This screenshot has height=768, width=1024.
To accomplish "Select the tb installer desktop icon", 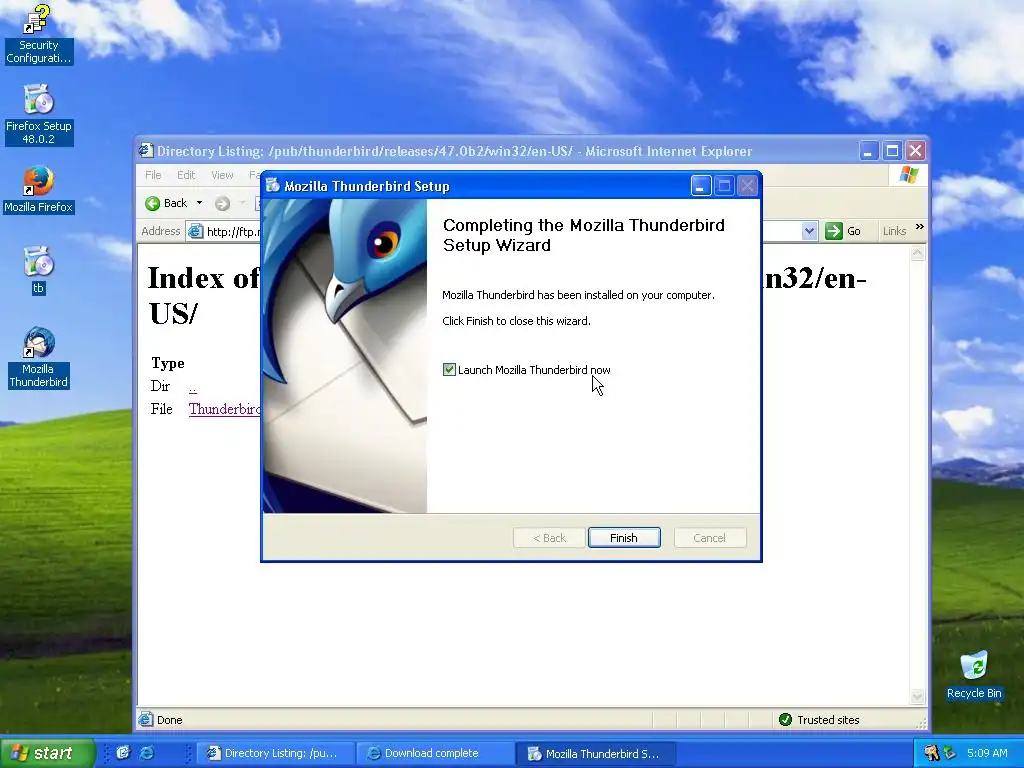I will [x=38, y=270].
